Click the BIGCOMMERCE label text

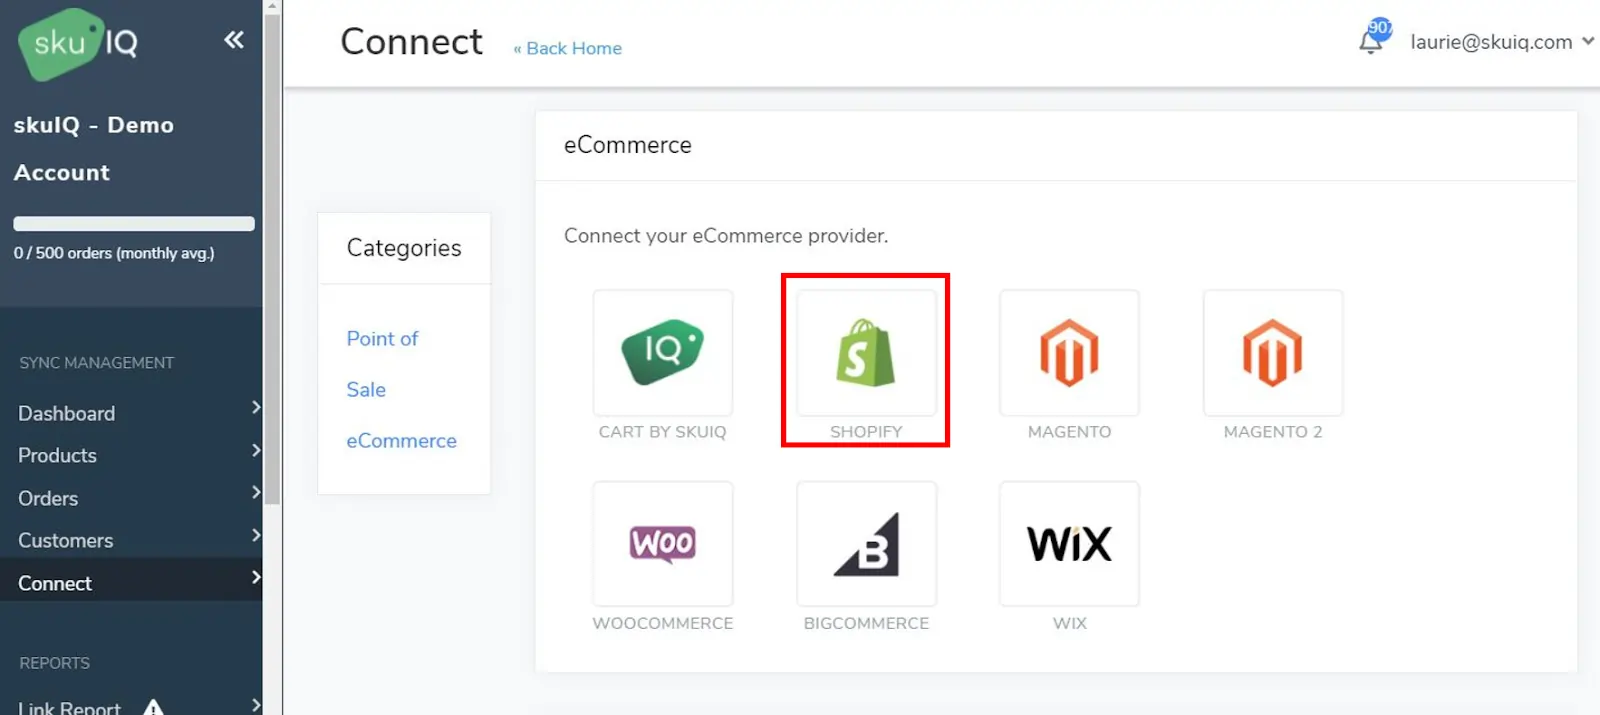[x=866, y=623]
